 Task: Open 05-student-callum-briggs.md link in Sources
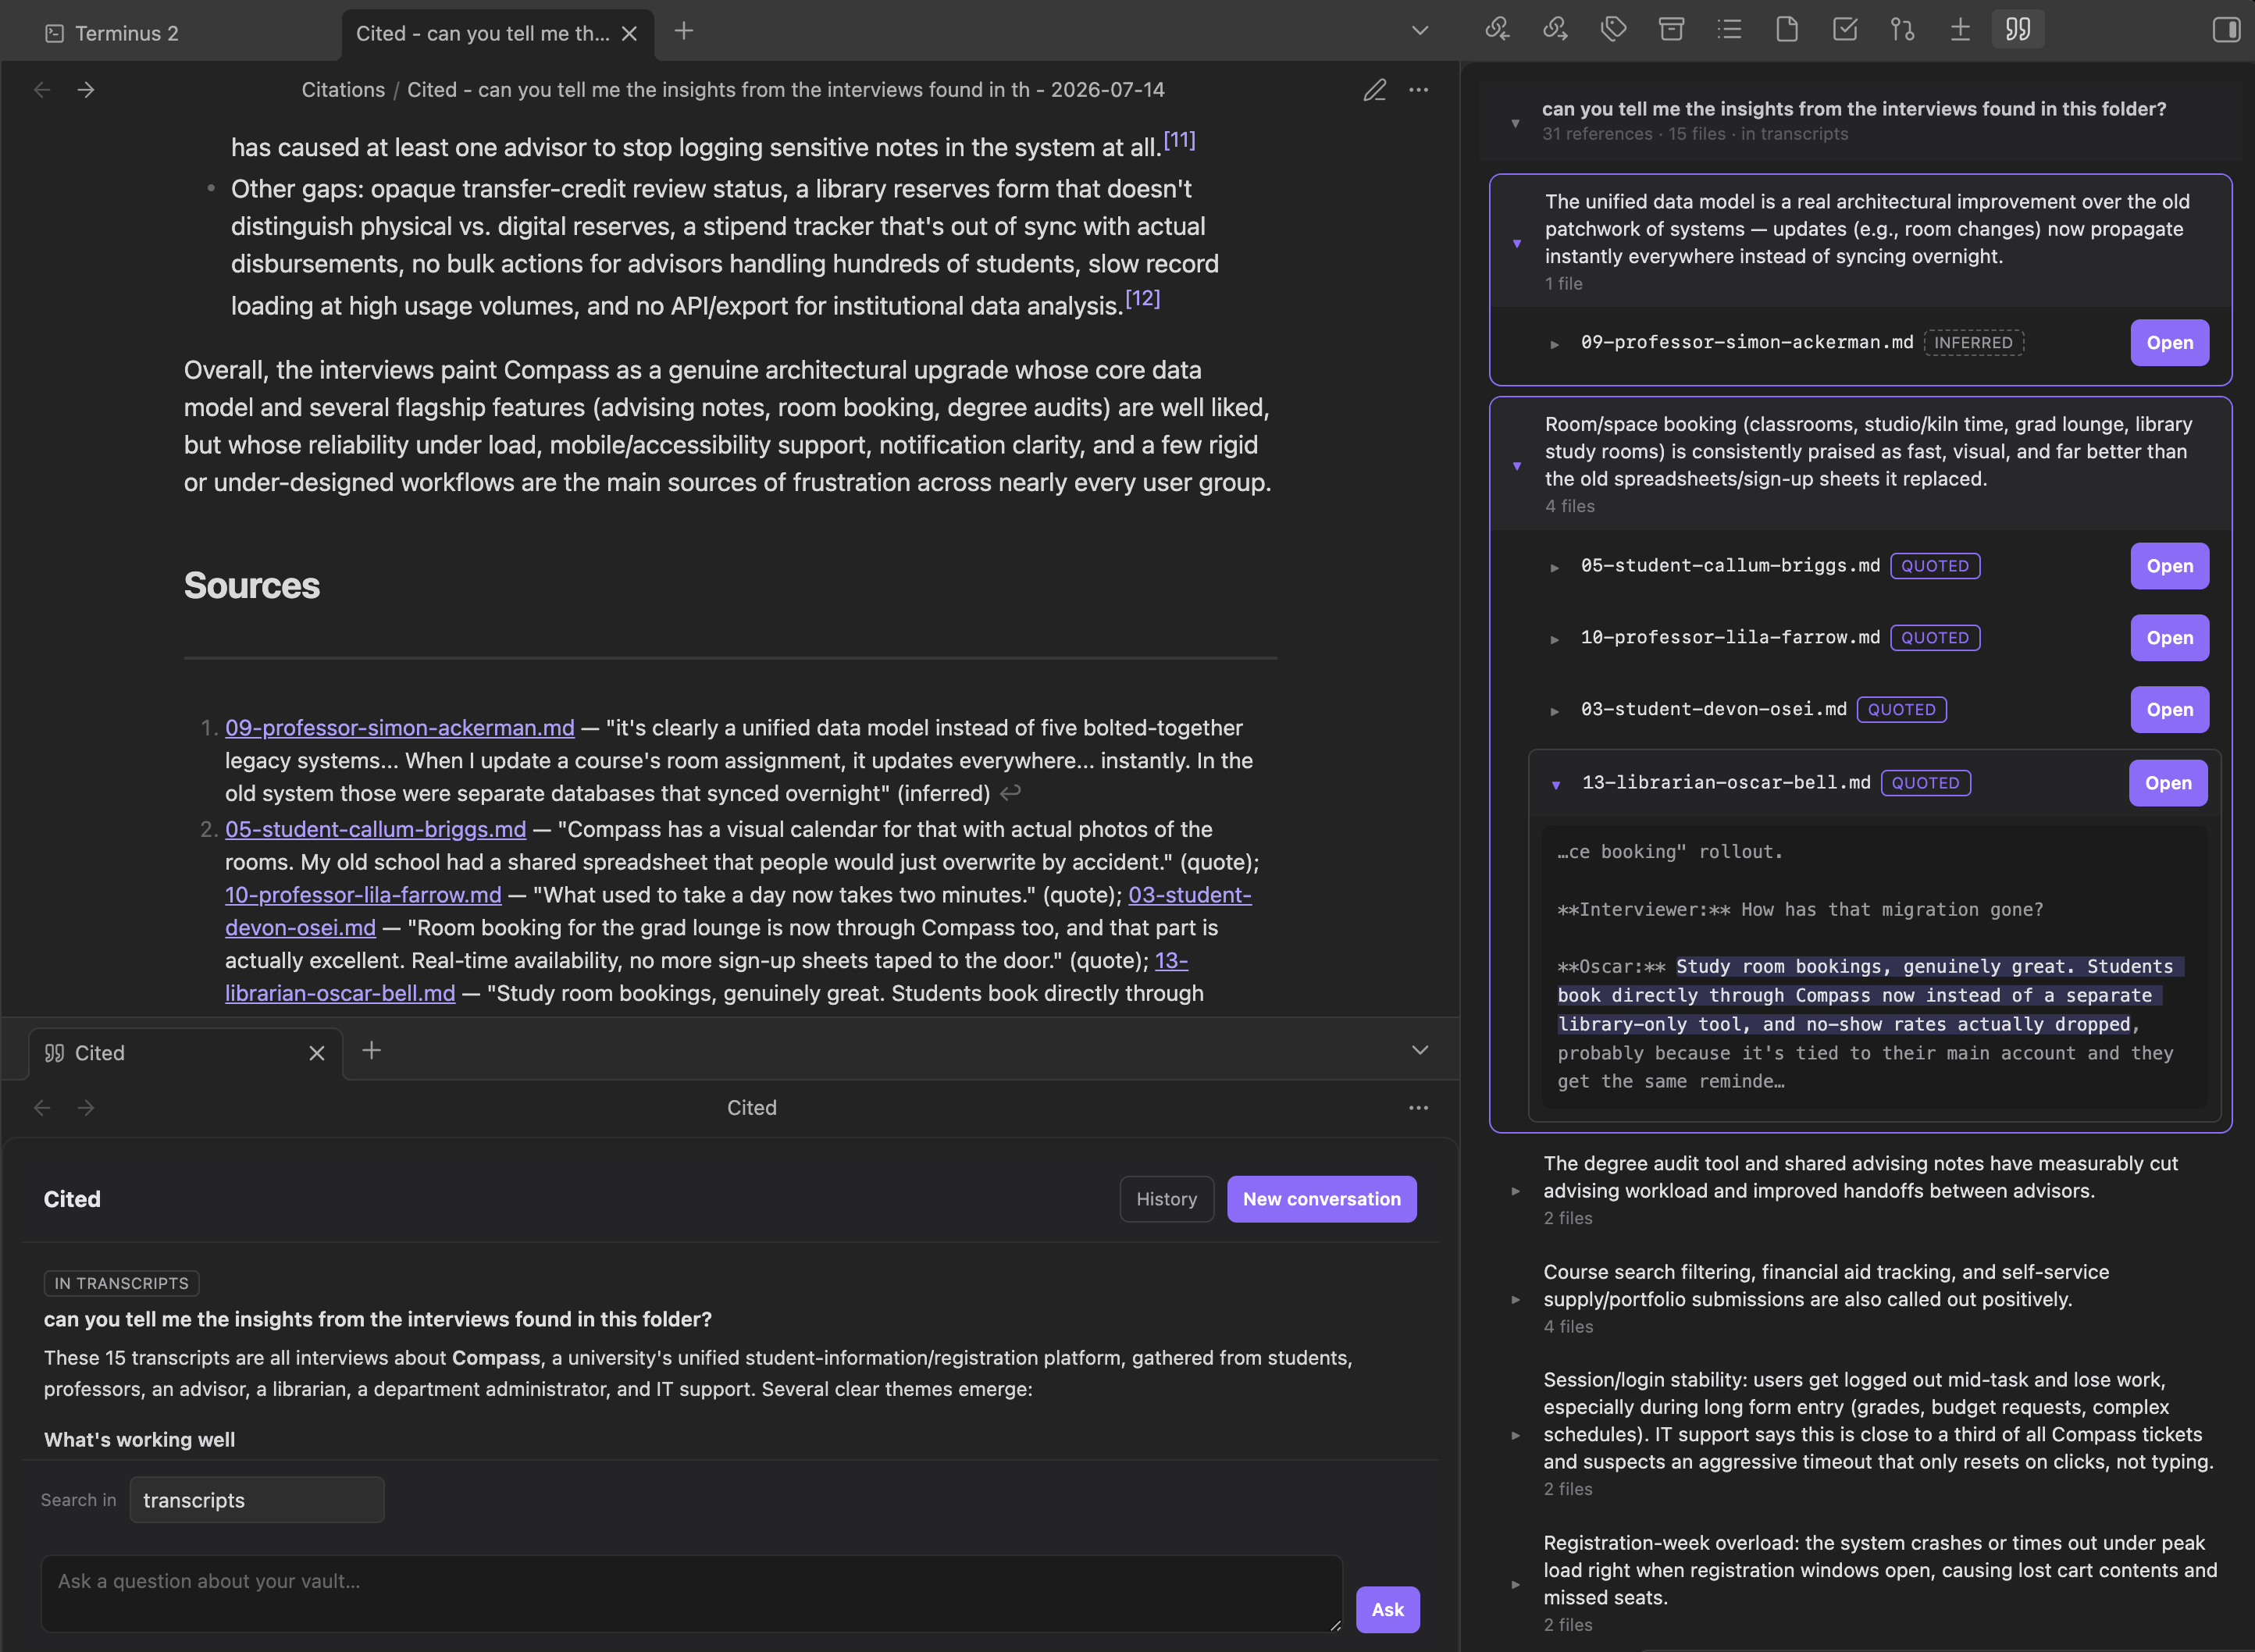point(375,829)
